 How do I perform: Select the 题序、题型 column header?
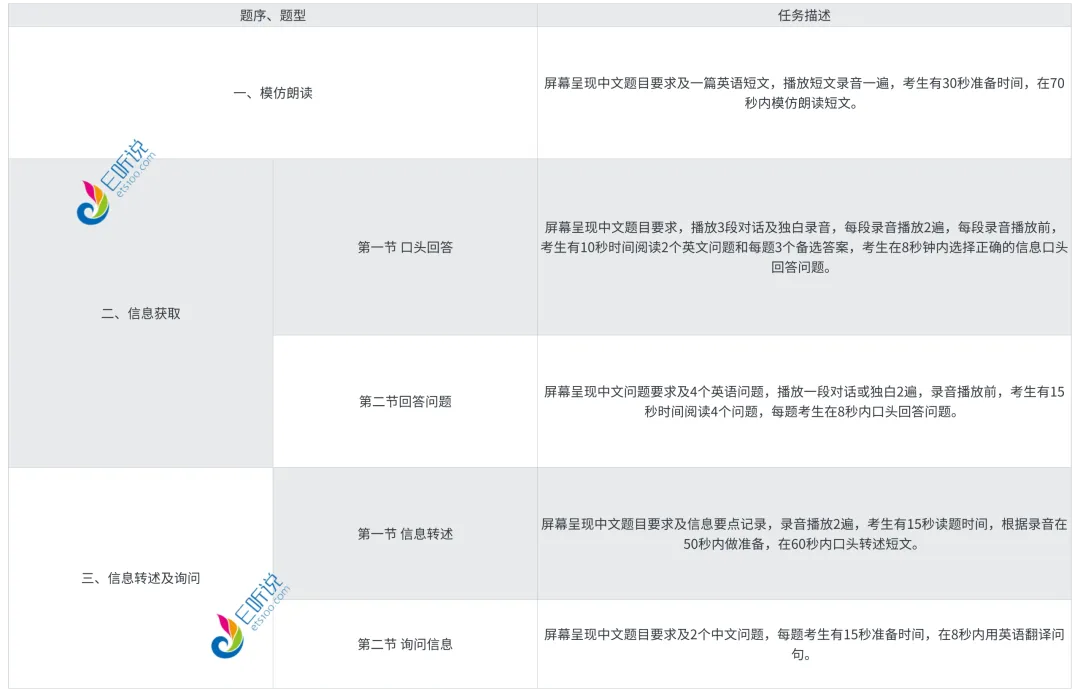(x=268, y=15)
